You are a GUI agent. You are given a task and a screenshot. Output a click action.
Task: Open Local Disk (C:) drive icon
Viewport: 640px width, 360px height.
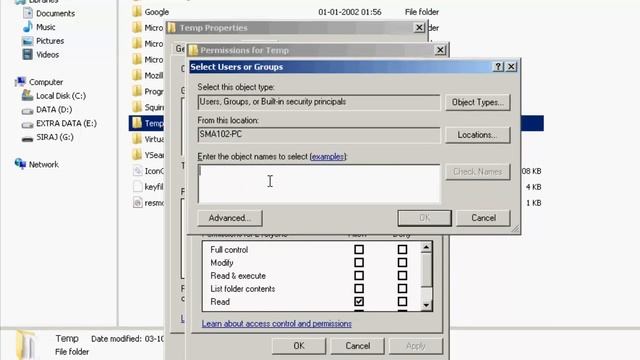[x=27, y=96]
